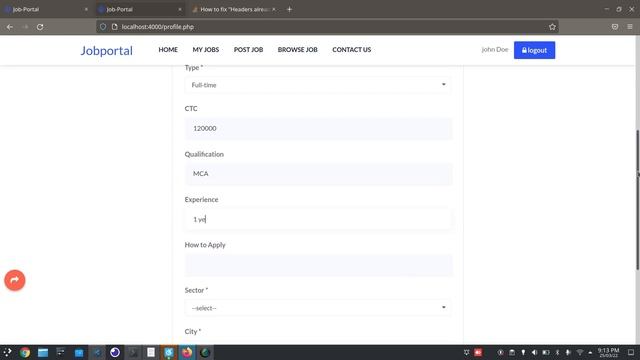The height and width of the screenshot is (360, 640).
Task: Click the address bar URL localhost:4000/profile.php
Action: [x=158, y=27]
